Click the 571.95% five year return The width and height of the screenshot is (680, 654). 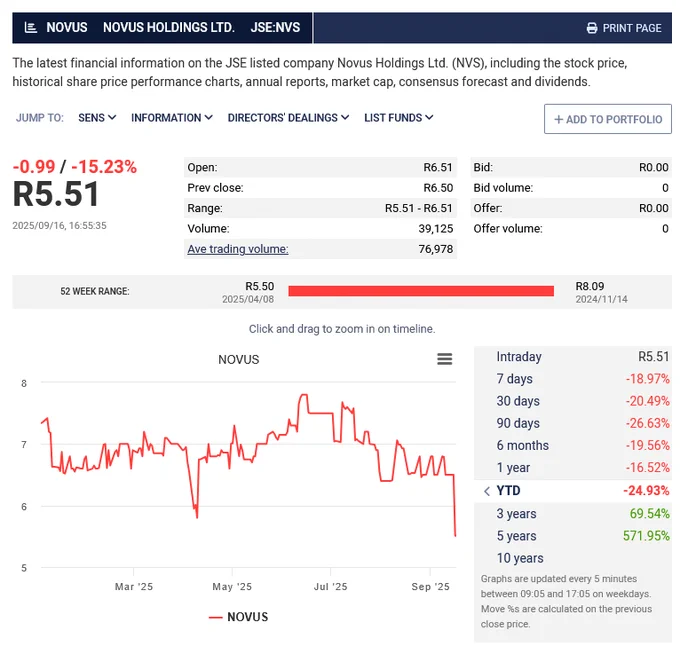pos(646,536)
